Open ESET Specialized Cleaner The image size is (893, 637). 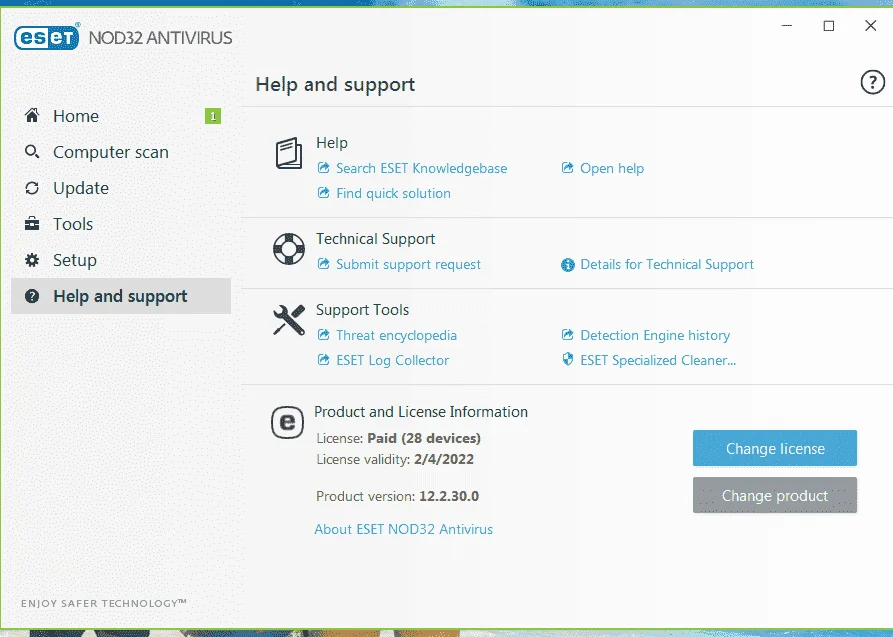click(658, 360)
